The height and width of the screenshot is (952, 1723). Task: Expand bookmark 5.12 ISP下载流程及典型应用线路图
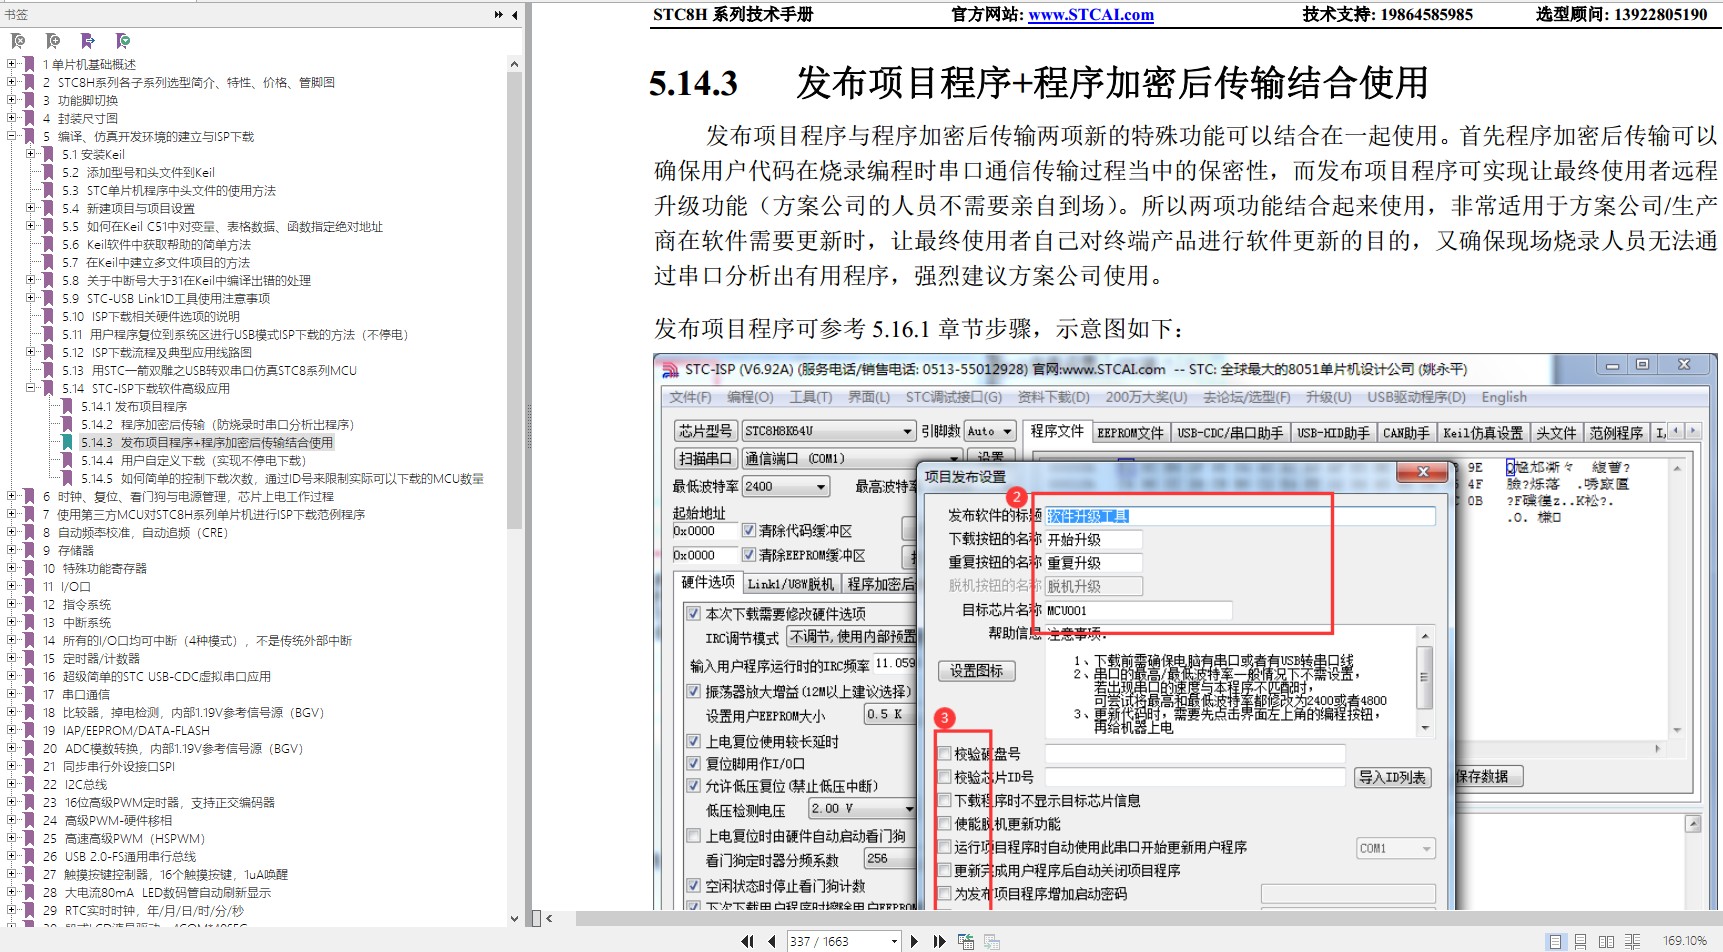click(x=31, y=352)
